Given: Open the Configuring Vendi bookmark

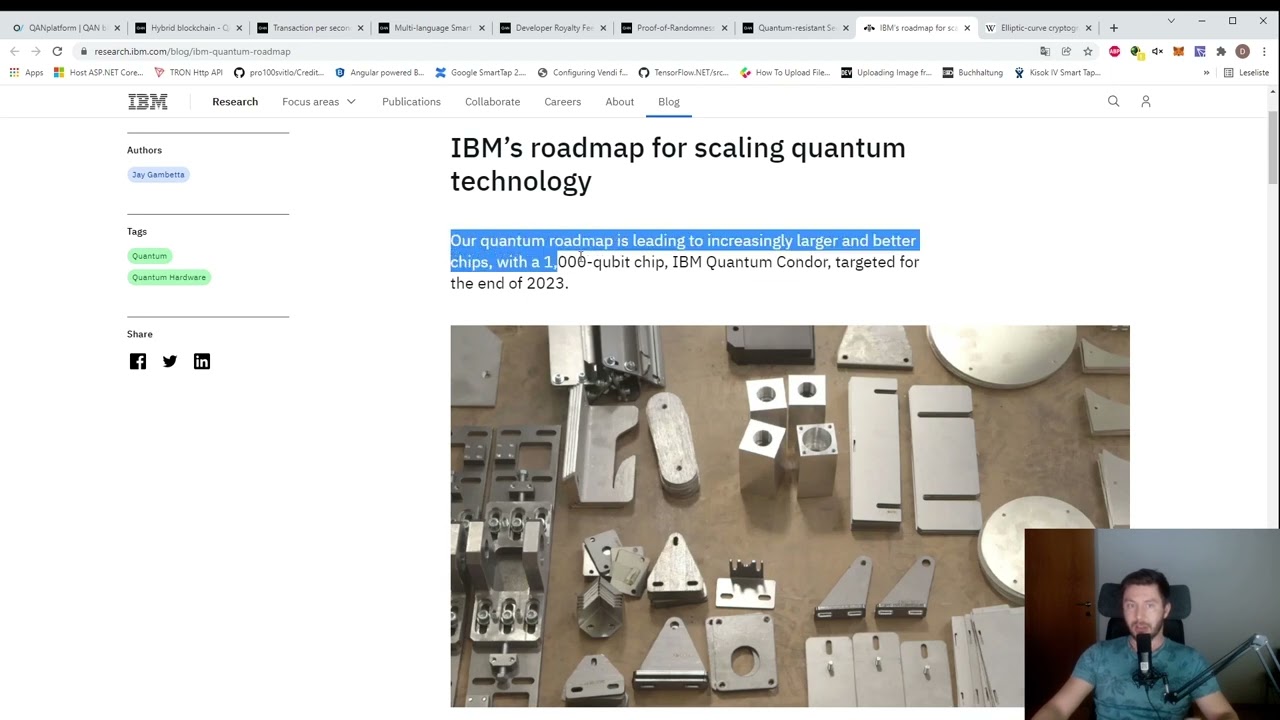Looking at the screenshot, I should (x=582, y=72).
